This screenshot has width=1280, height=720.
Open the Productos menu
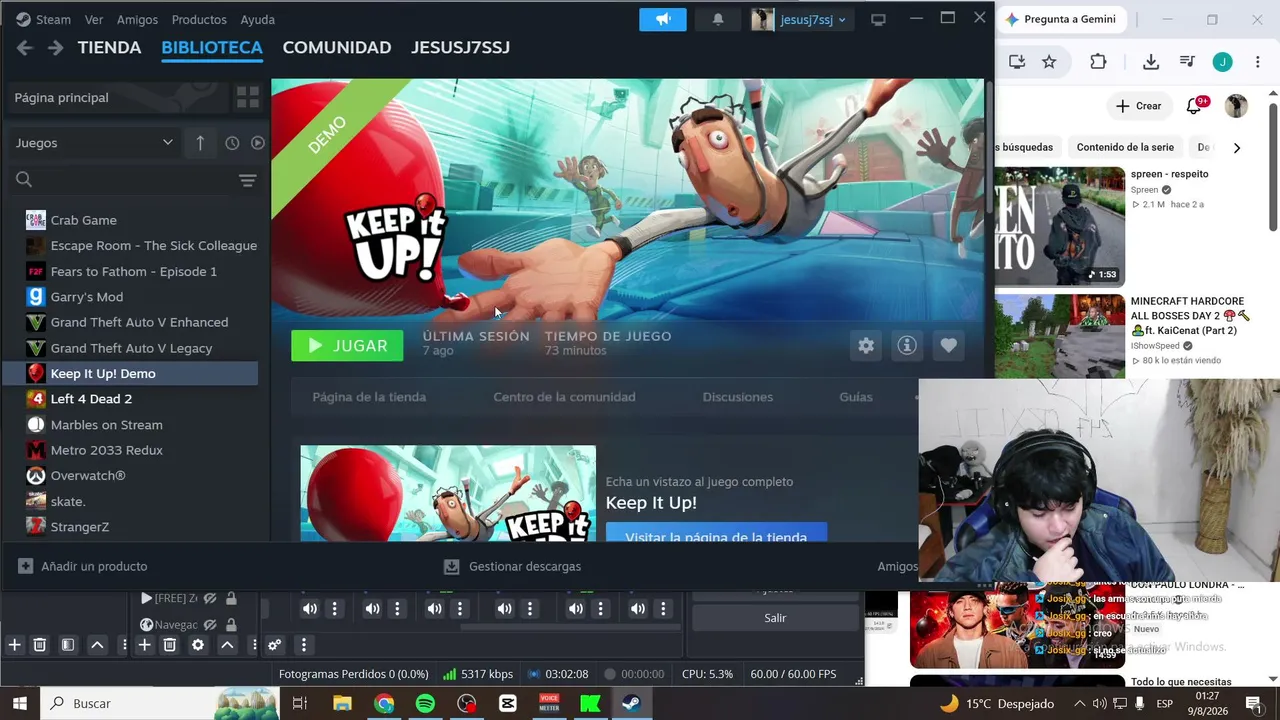199,19
